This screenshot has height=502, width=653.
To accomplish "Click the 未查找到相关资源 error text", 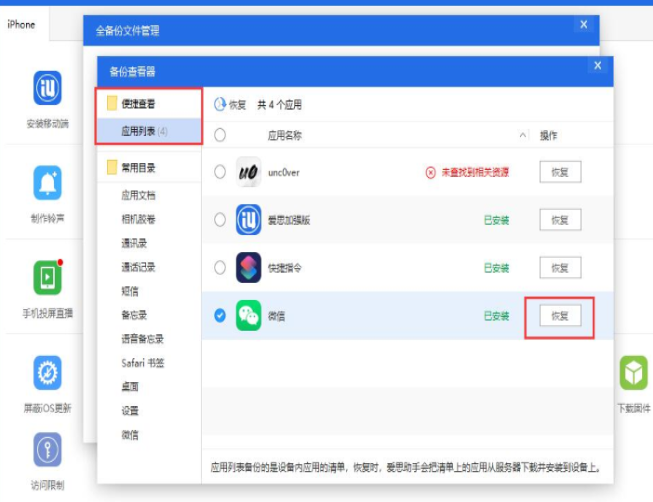I will point(475,172).
